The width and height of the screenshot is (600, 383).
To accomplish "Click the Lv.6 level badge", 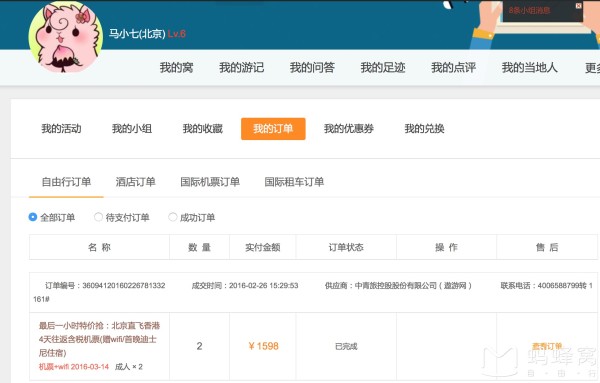I will (x=177, y=34).
